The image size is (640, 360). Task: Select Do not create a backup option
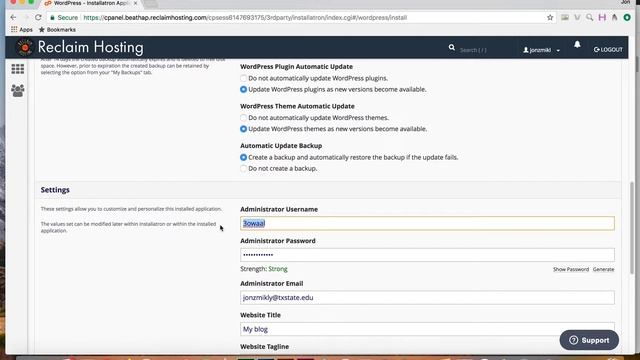243,169
